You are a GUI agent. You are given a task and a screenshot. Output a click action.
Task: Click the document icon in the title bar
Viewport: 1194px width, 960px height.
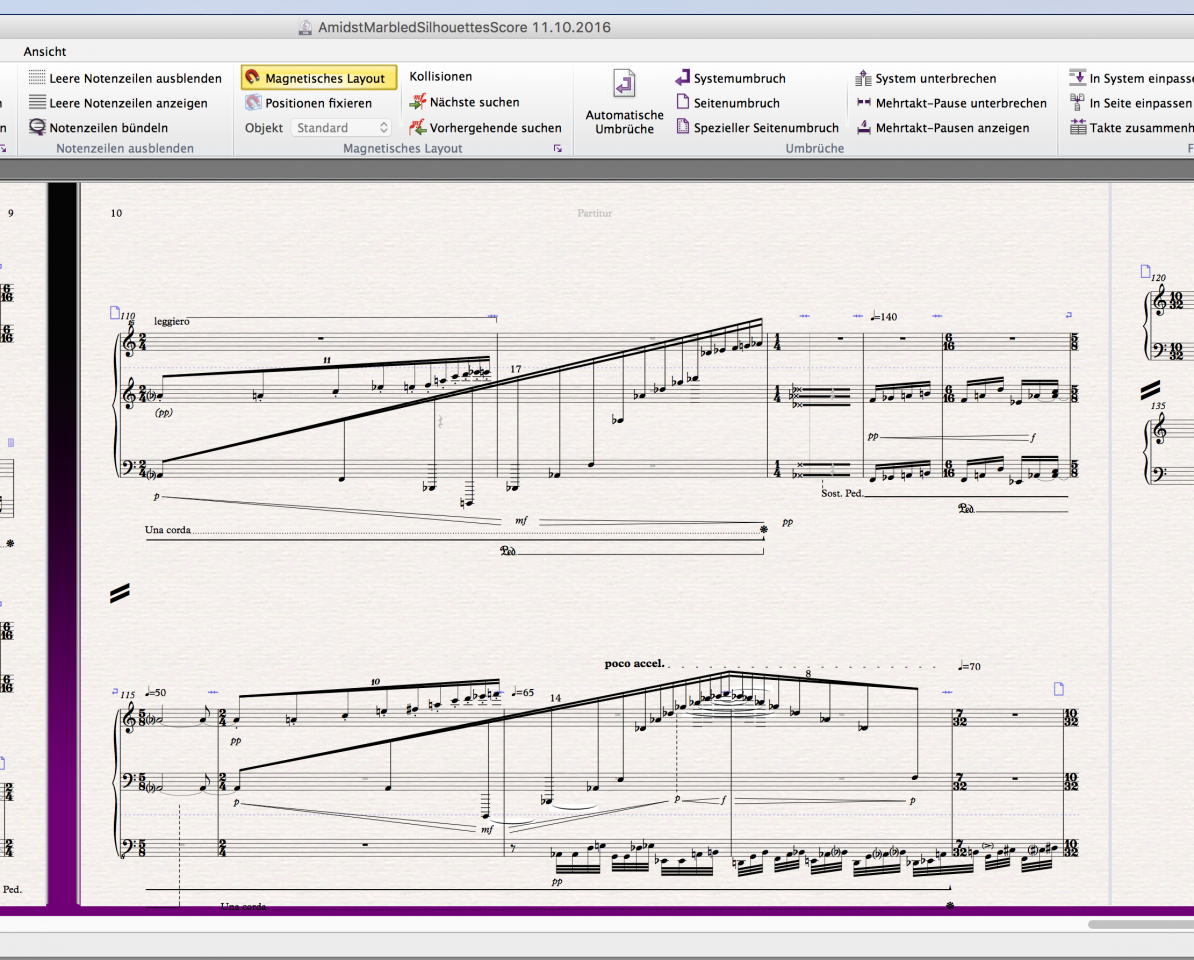[x=305, y=27]
